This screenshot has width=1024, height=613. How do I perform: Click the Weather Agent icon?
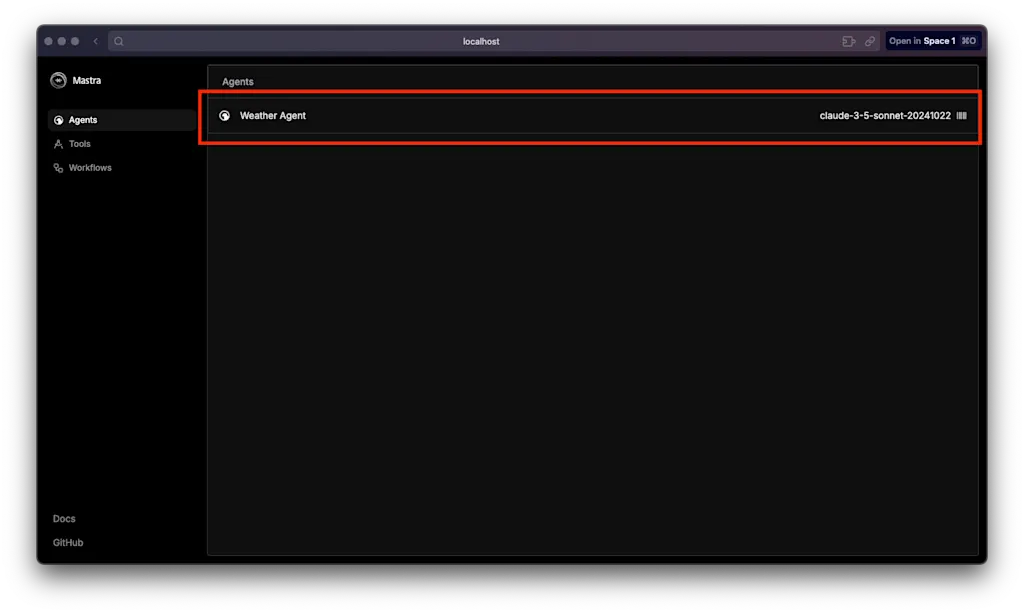click(225, 116)
